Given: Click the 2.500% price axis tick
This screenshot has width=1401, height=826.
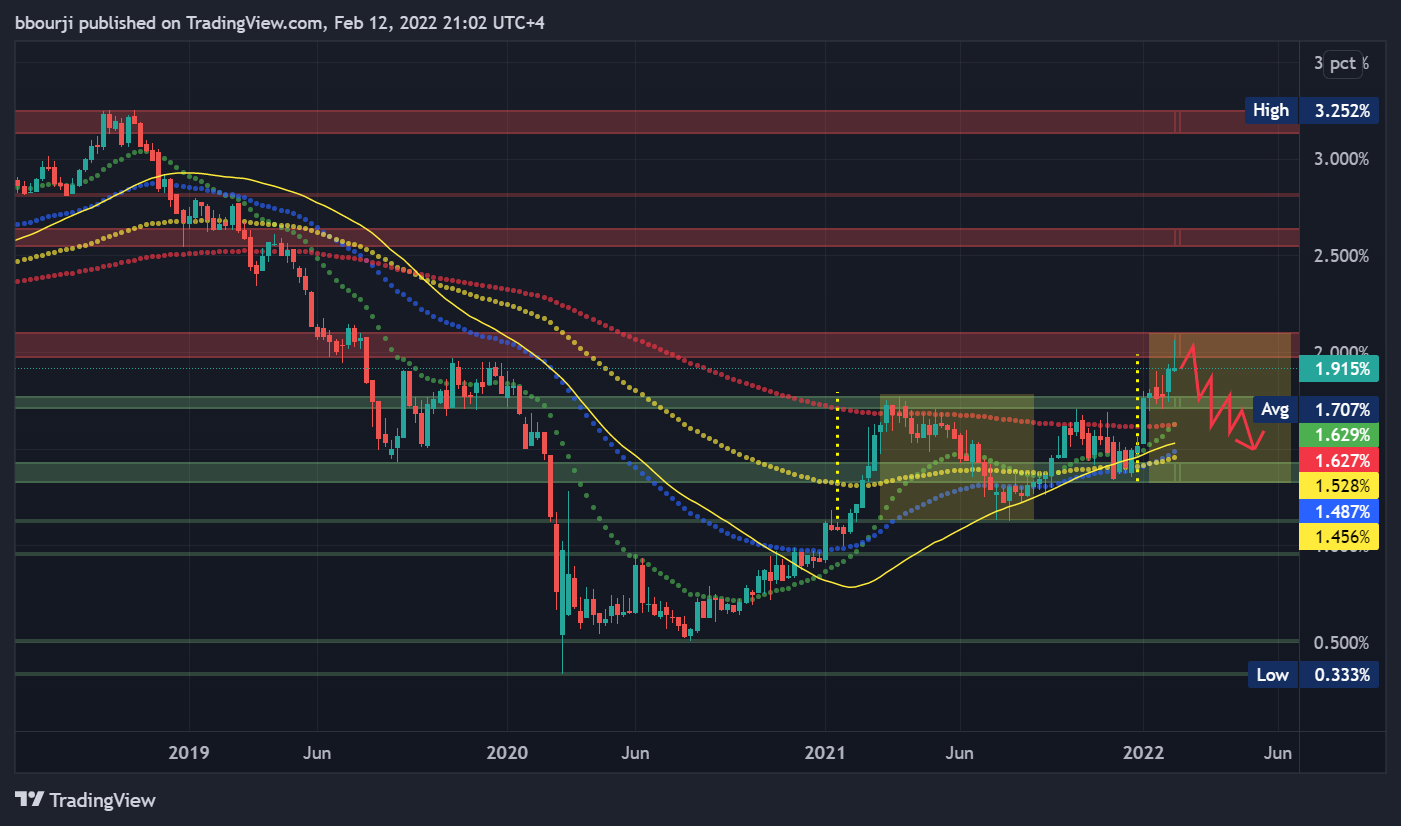Looking at the screenshot, I should click(1340, 255).
